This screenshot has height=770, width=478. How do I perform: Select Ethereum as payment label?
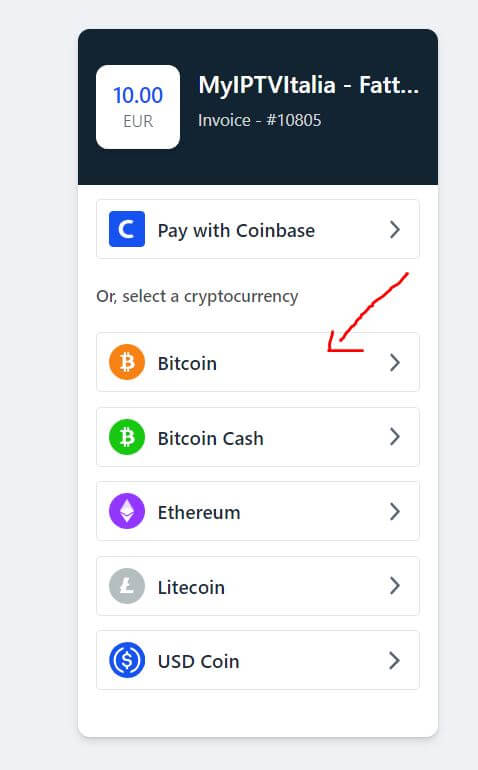click(x=199, y=513)
